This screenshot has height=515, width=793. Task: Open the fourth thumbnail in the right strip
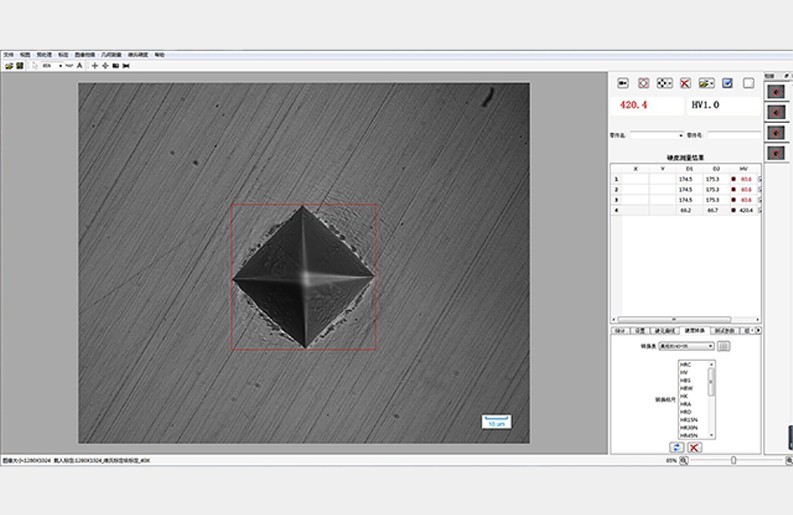point(776,153)
